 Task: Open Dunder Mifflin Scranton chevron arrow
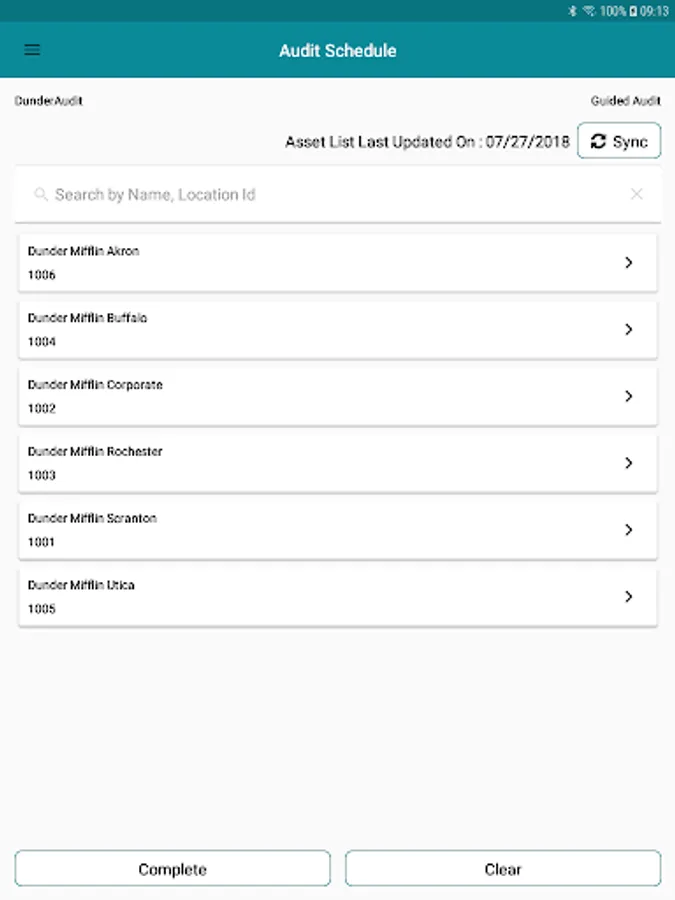point(628,530)
